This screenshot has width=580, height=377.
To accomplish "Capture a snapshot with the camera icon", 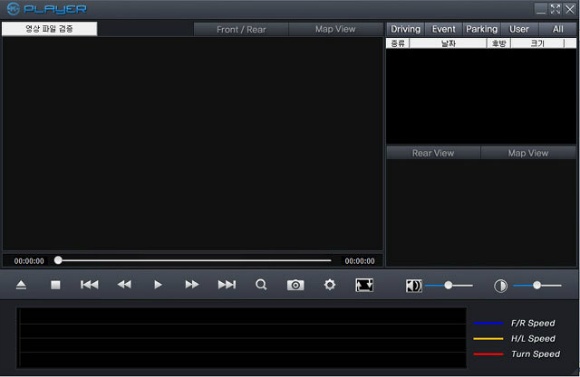I will point(296,285).
